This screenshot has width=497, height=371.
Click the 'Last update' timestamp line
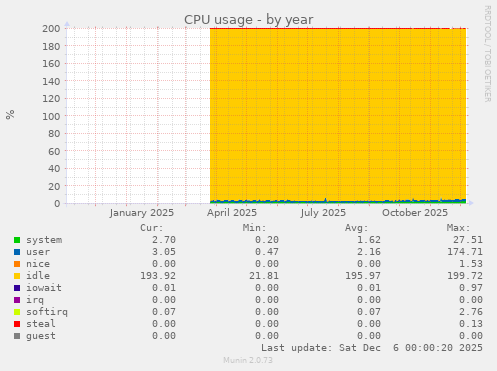pos(372,348)
